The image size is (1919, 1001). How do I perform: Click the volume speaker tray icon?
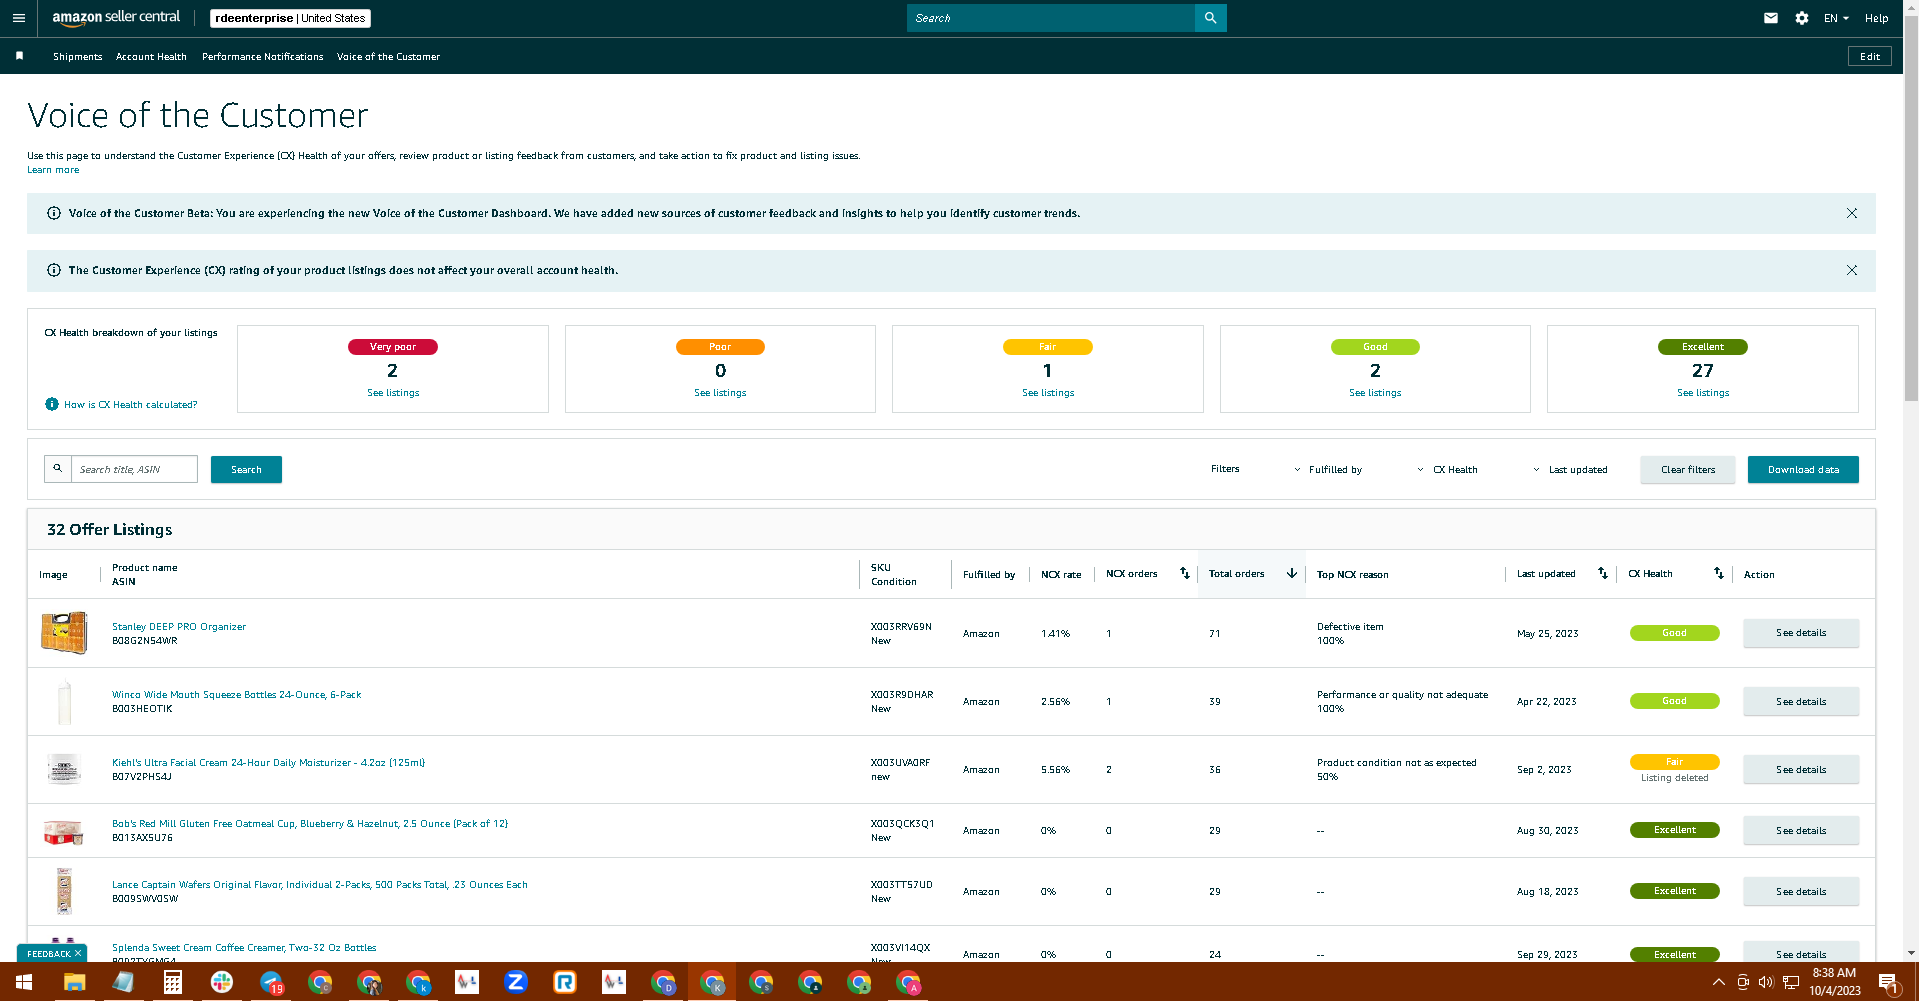pos(1766,982)
